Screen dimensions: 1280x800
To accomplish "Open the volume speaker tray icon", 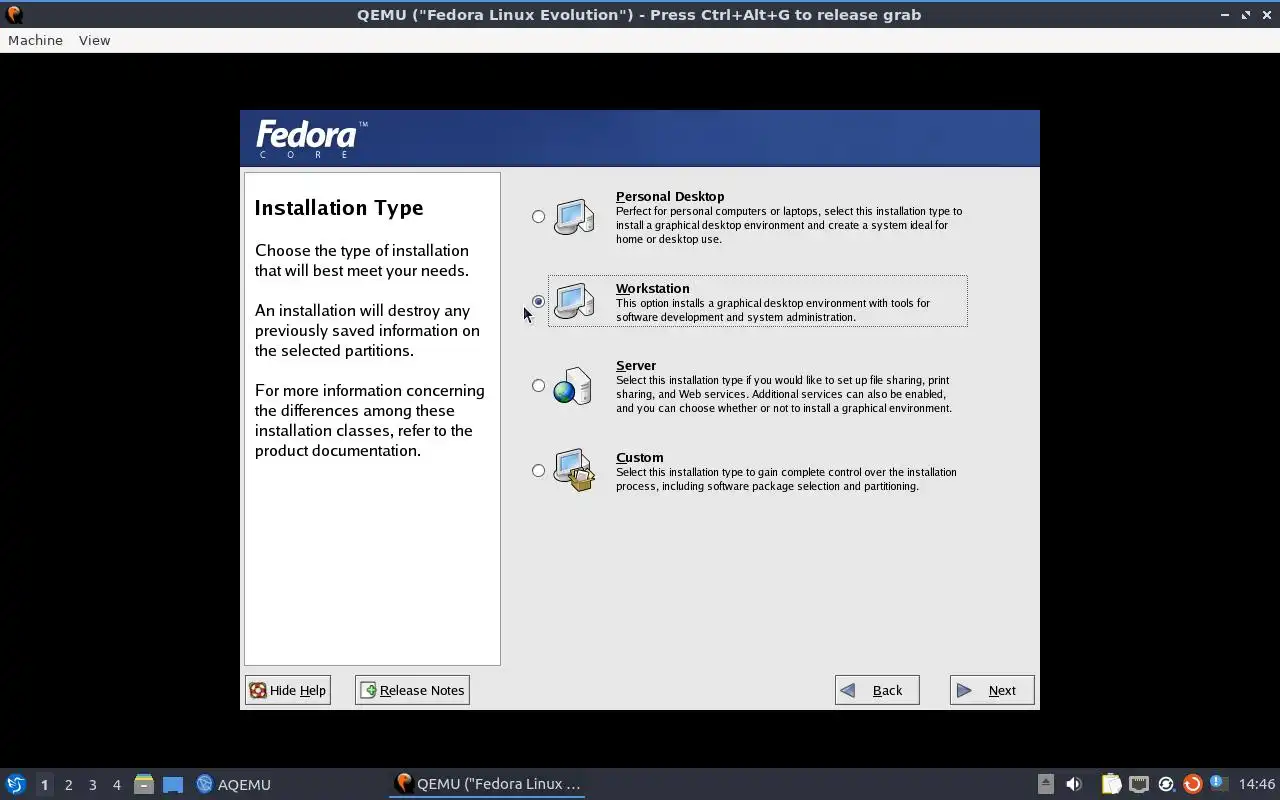I will pyautogui.click(x=1074, y=784).
